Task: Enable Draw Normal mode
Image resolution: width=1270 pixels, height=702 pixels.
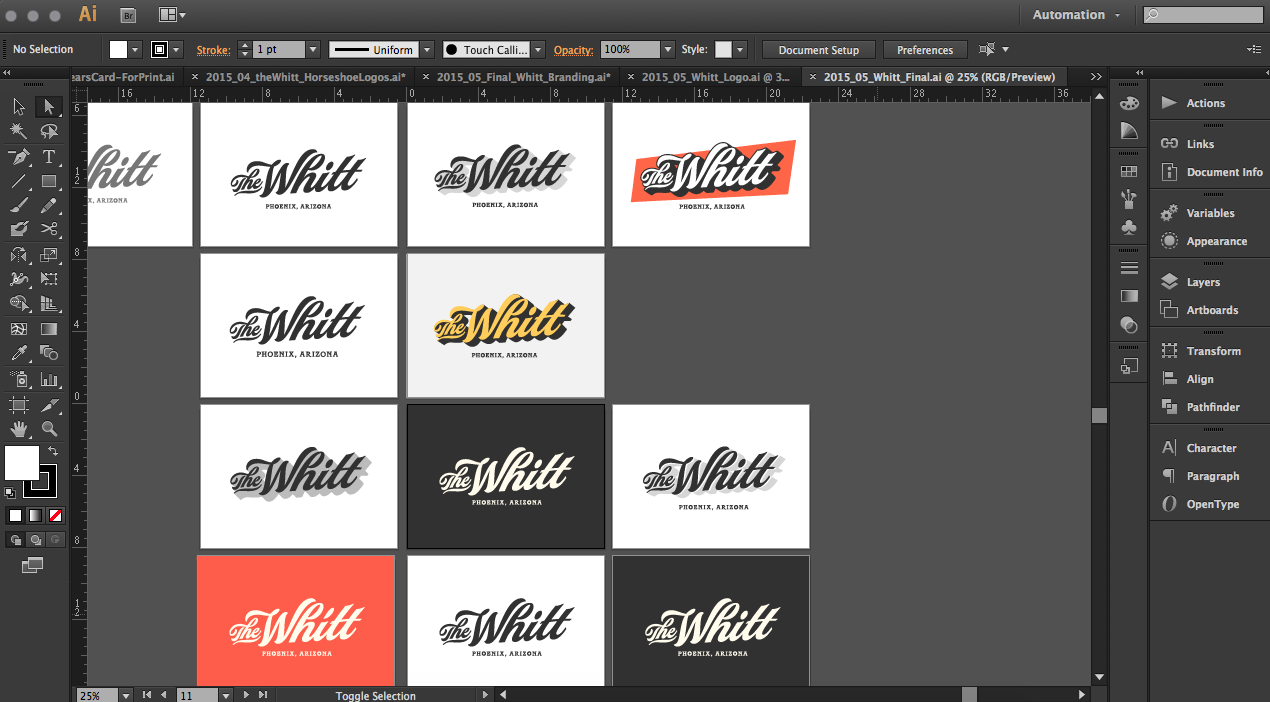Action: 15,539
